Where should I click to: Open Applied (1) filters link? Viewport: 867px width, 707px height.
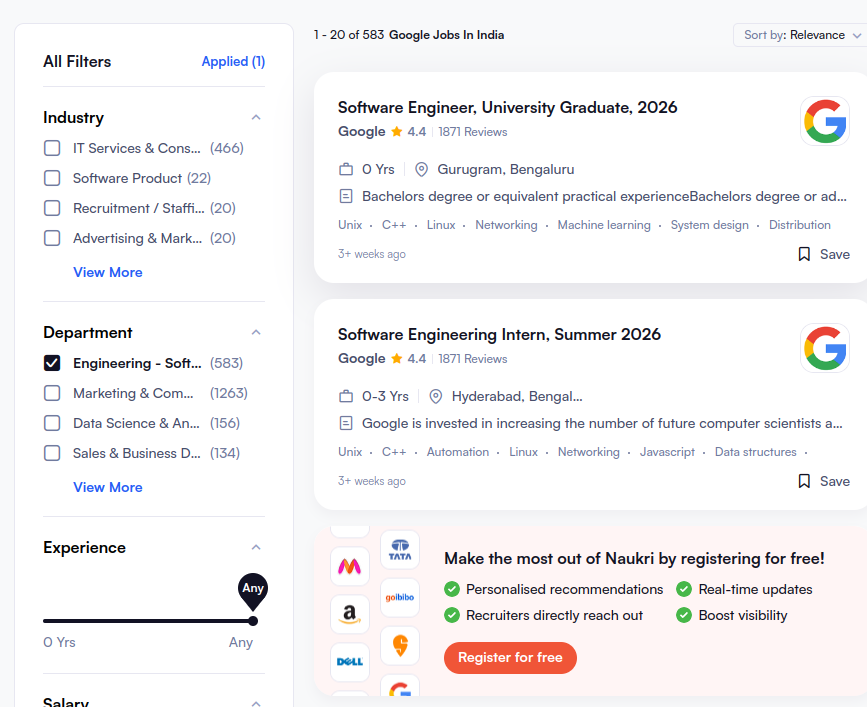pyautogui.click(x=233, y=61)
